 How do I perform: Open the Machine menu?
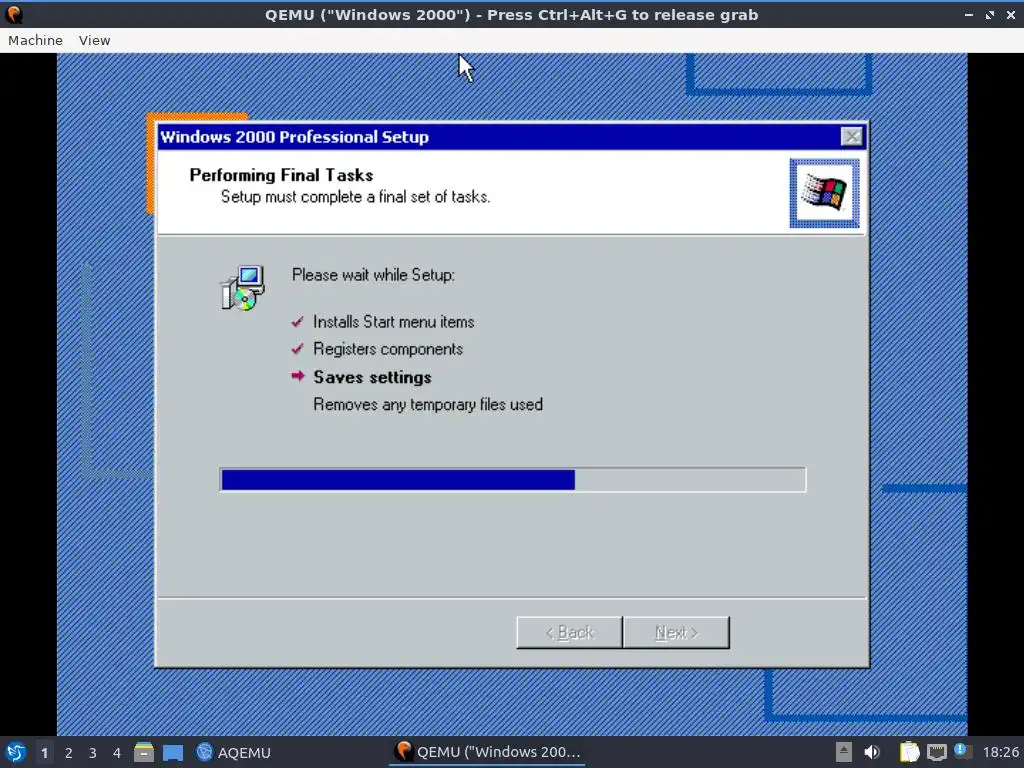click(35, 40)
